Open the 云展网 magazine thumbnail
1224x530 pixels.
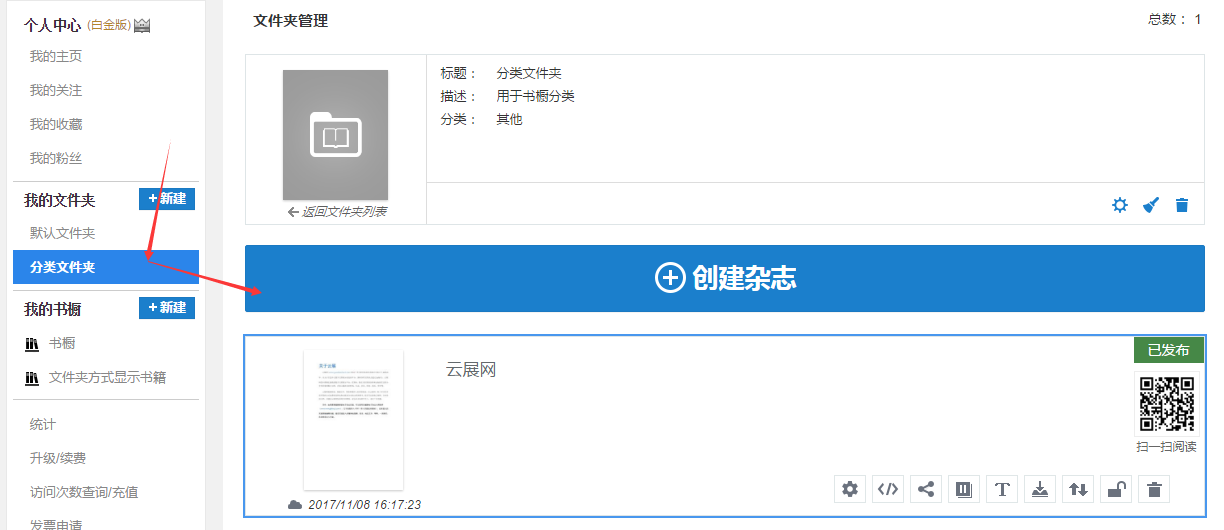click(x=353, y=419)
